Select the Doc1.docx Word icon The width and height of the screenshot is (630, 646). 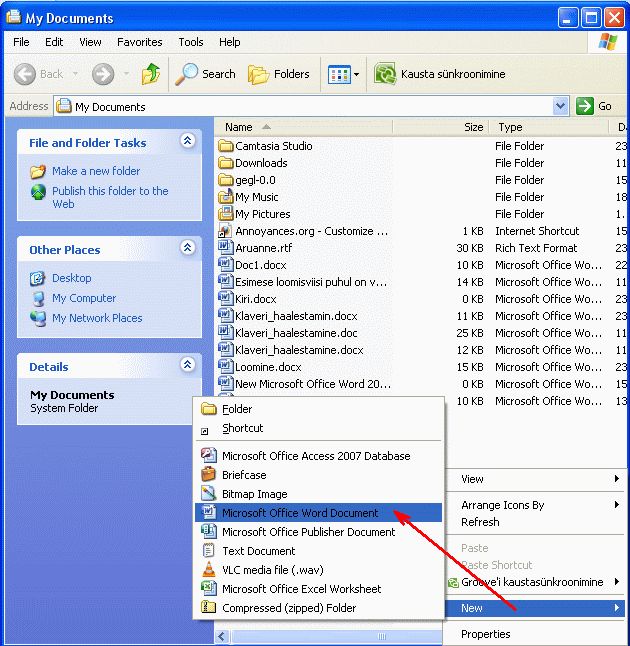(x=225, y=265)
